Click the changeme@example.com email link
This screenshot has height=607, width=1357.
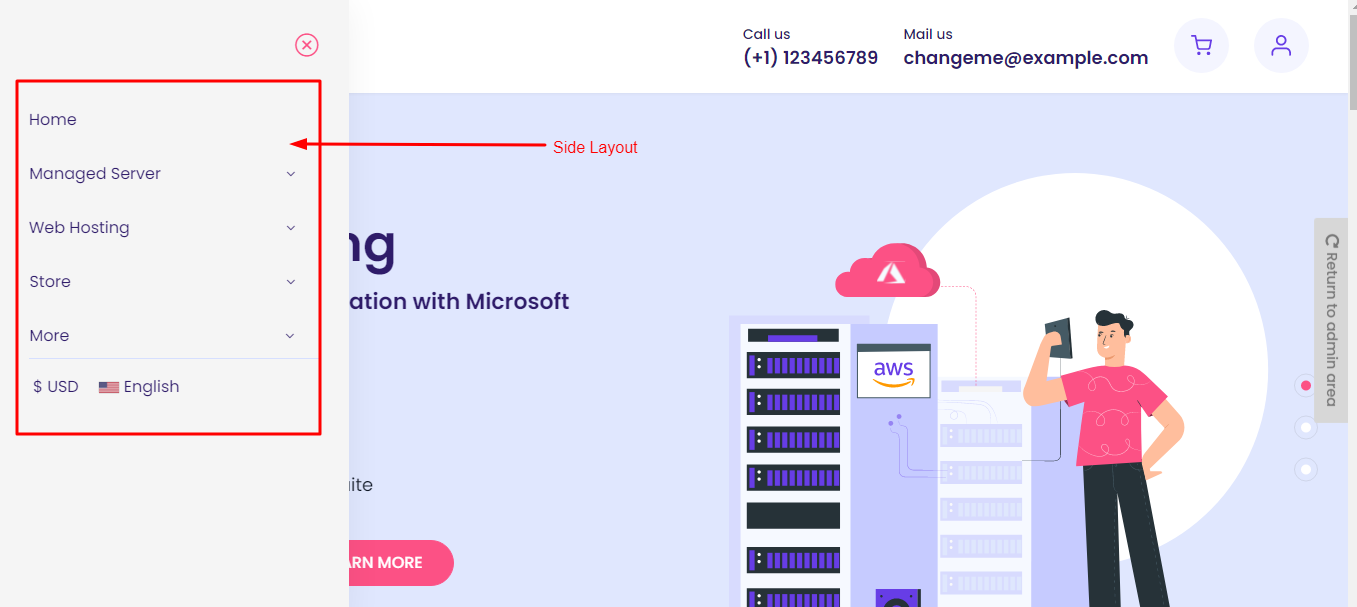coord(1025,58)
